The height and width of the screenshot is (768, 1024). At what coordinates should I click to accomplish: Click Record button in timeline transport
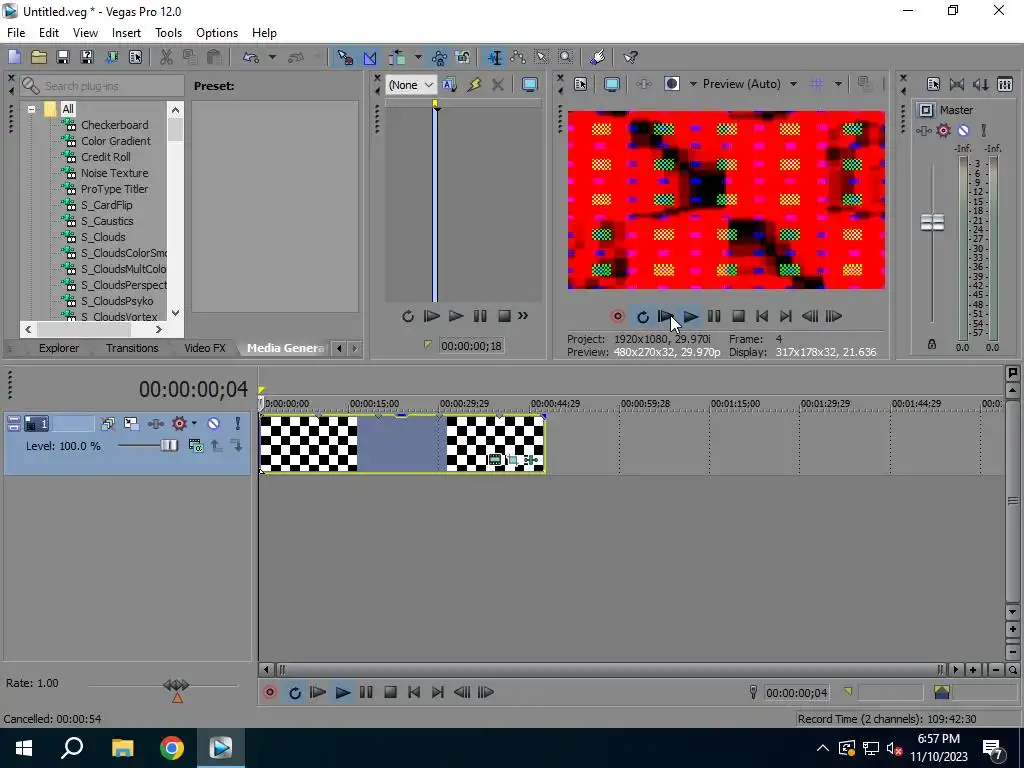click(270, 693)
